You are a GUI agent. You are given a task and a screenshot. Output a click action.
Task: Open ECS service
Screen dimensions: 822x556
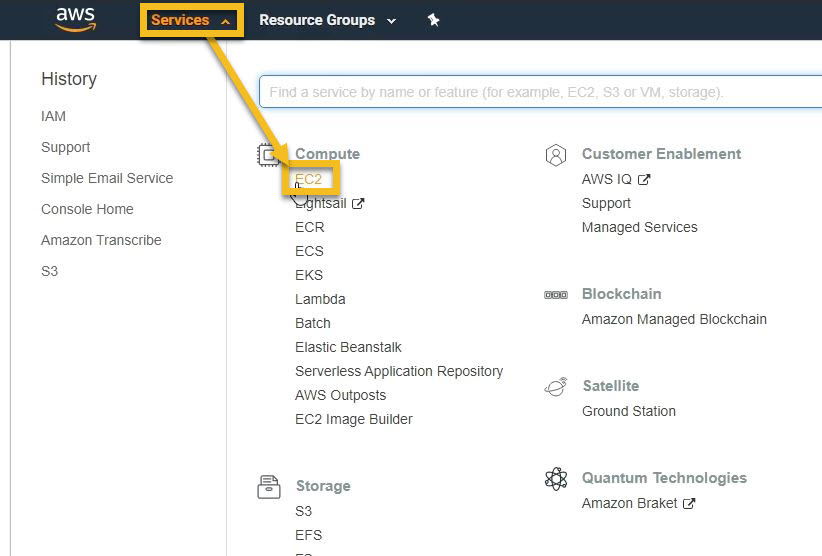point(309,252)
